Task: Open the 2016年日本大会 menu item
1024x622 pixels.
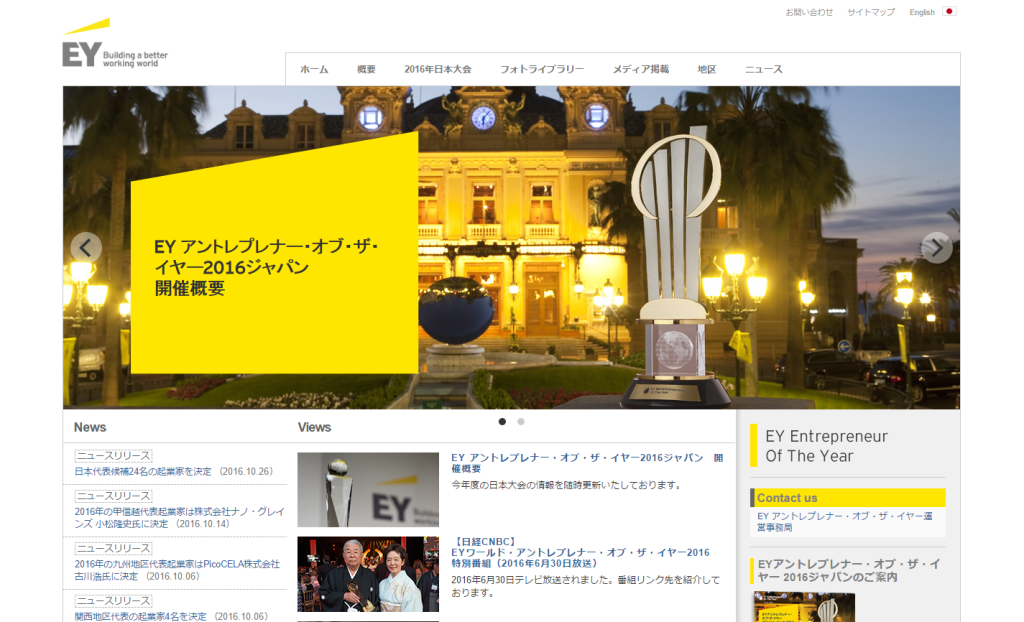Action: coord(438,69)
